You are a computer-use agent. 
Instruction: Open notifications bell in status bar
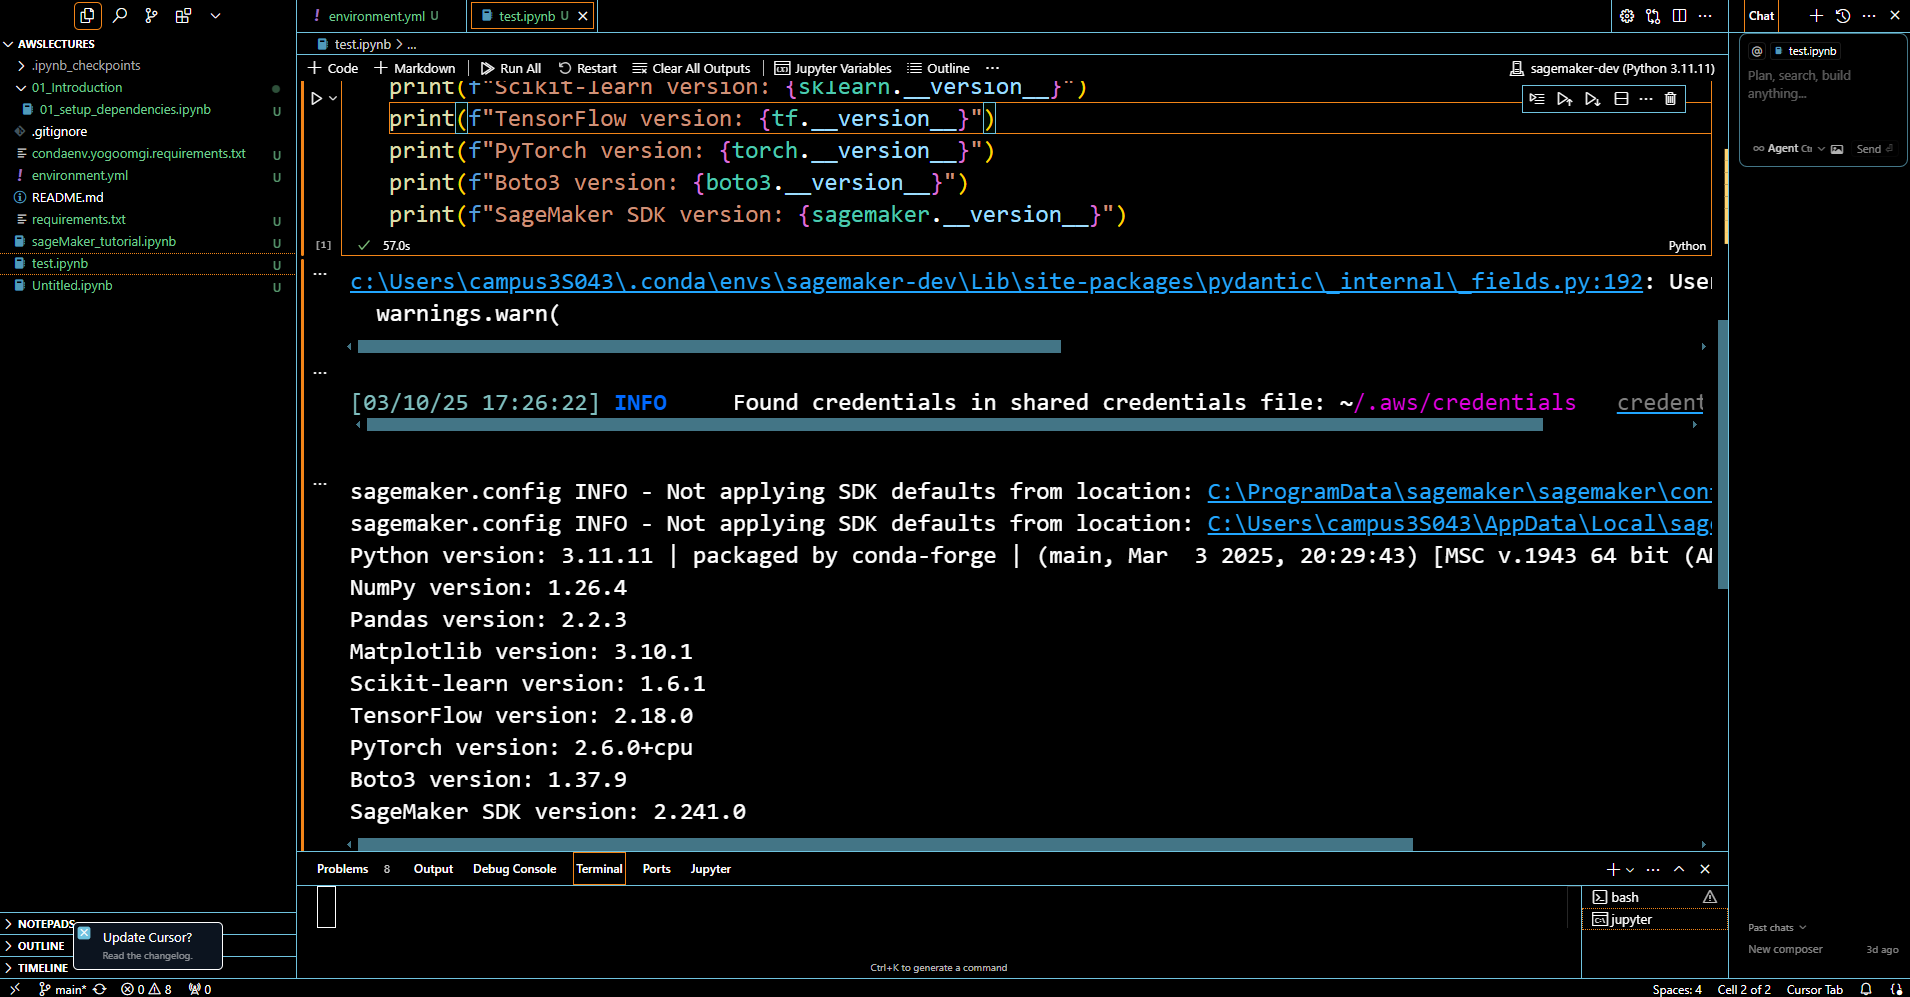coord(1866,989)
